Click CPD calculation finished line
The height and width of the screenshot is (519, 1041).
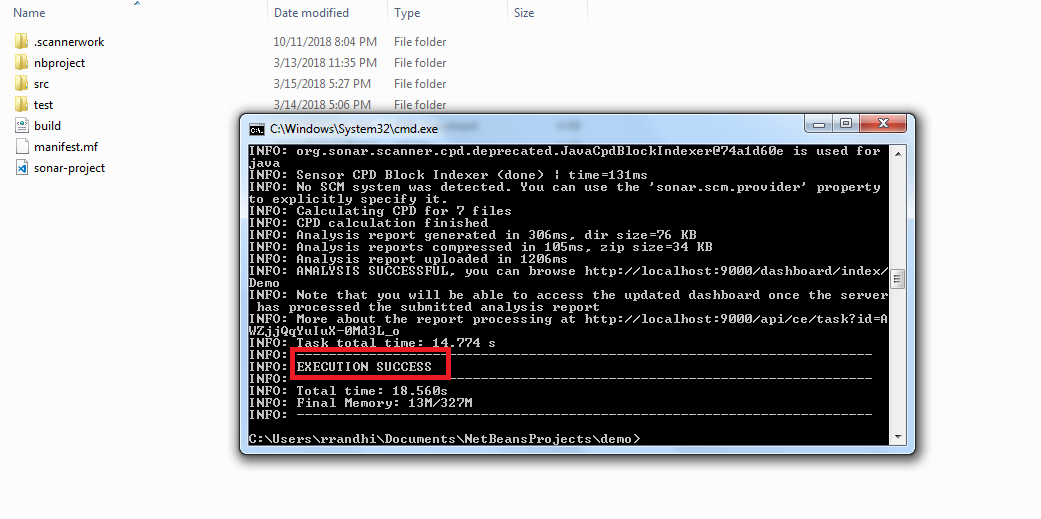tap(368, 223)
